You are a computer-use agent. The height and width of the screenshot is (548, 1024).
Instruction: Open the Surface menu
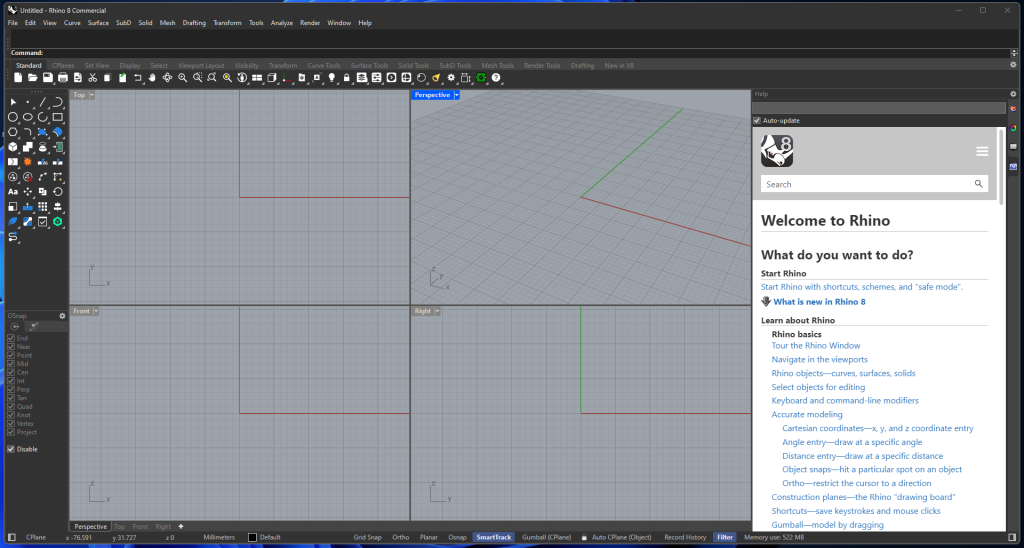tap(98, 23)
